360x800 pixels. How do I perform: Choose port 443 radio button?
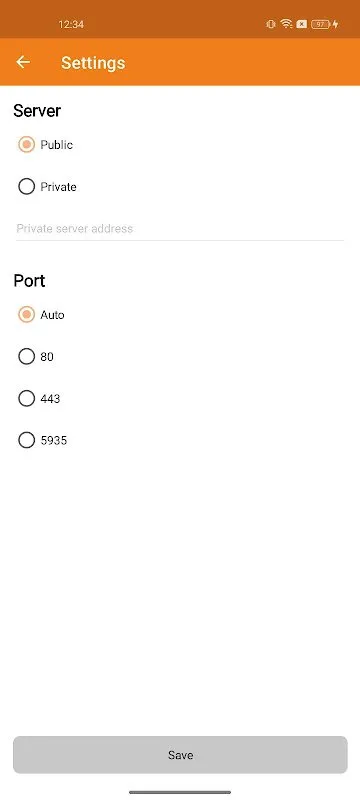(27, 398)
